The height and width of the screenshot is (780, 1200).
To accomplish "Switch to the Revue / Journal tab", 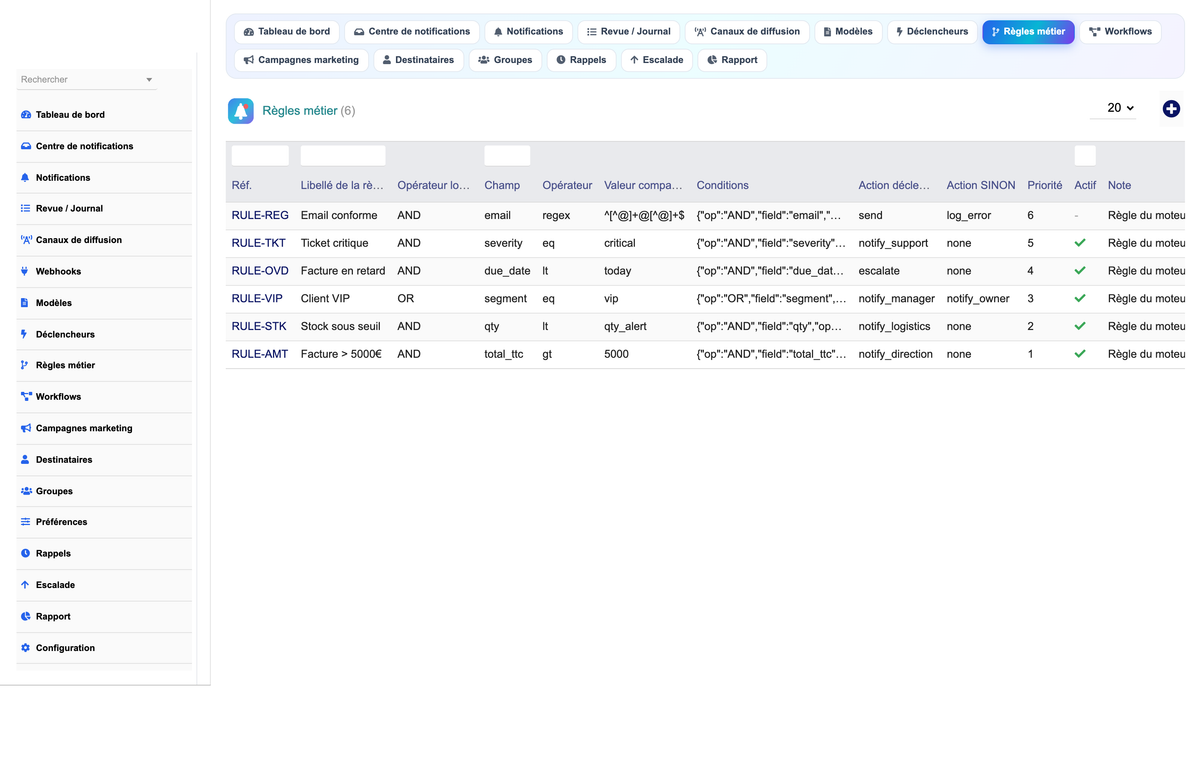I will point(629,32).
